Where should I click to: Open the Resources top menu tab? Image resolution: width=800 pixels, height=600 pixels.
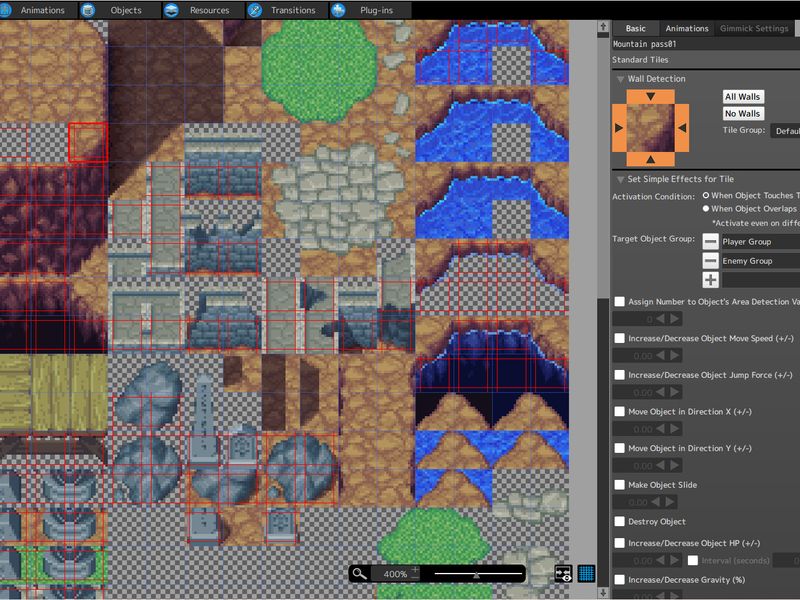click(203, 10)
